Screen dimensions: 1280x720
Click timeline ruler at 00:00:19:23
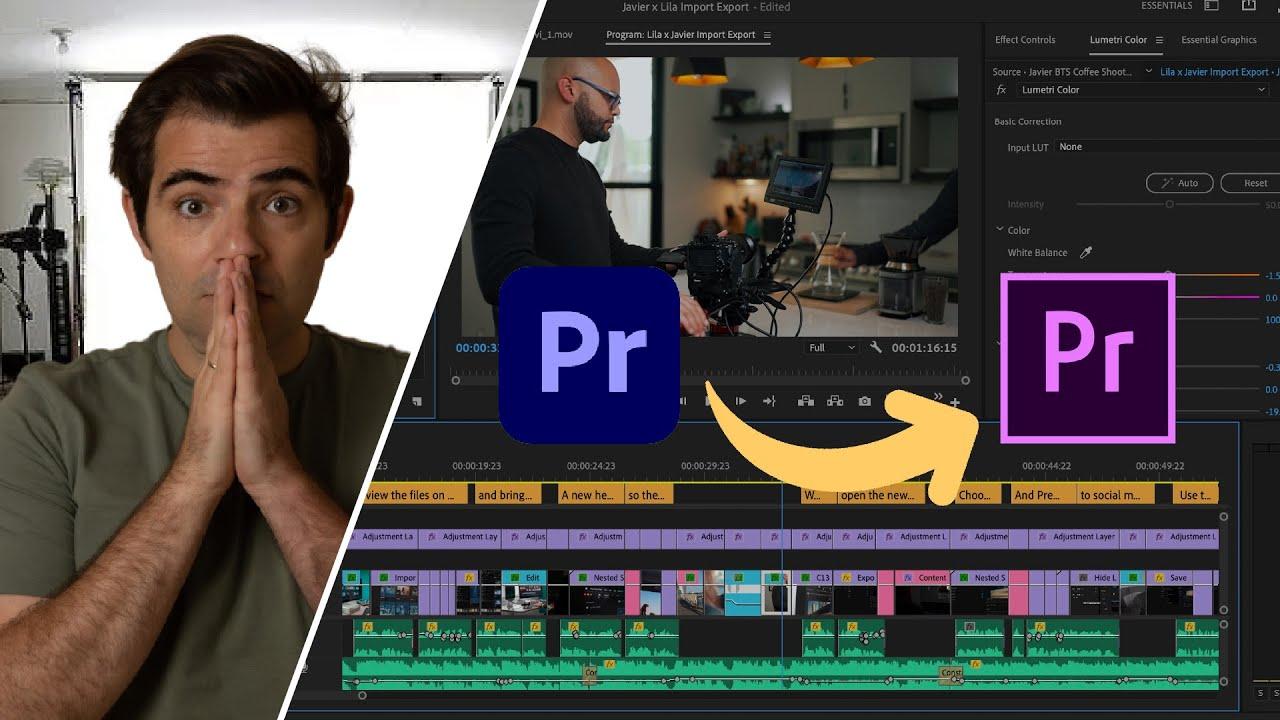coord(476,466)
